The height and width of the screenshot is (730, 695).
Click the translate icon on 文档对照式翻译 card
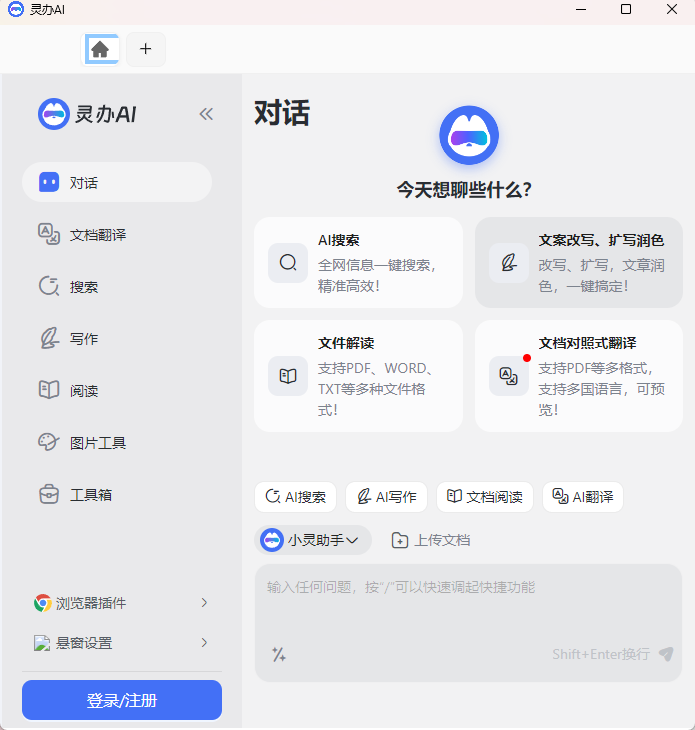coord(509,376)
